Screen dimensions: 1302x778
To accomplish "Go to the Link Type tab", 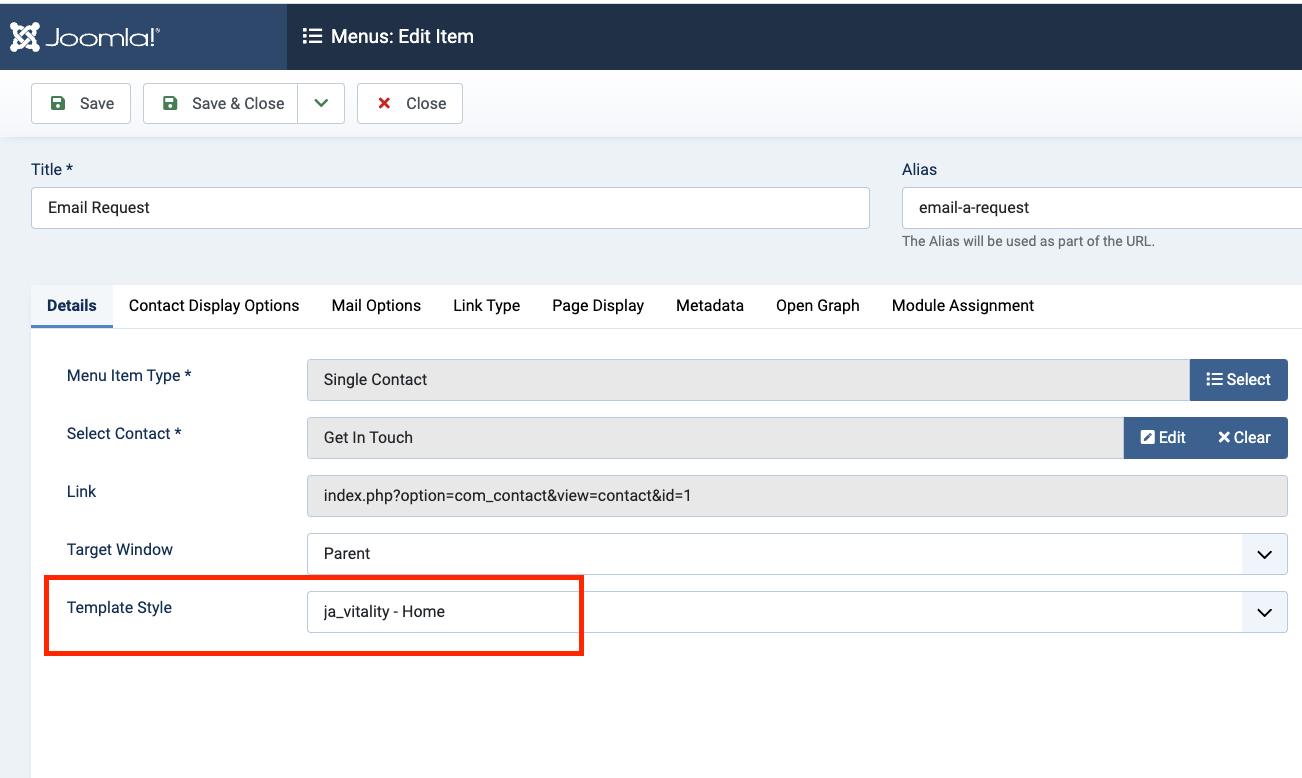I will click(x=486, y=306).
